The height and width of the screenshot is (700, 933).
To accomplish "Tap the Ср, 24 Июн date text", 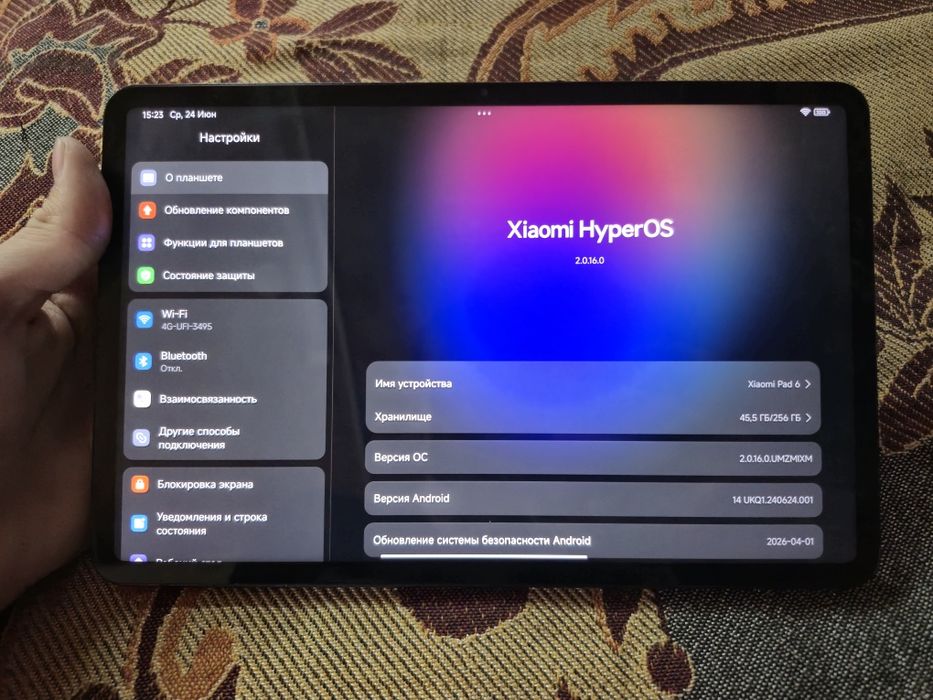I will click(x=193, y=114).
